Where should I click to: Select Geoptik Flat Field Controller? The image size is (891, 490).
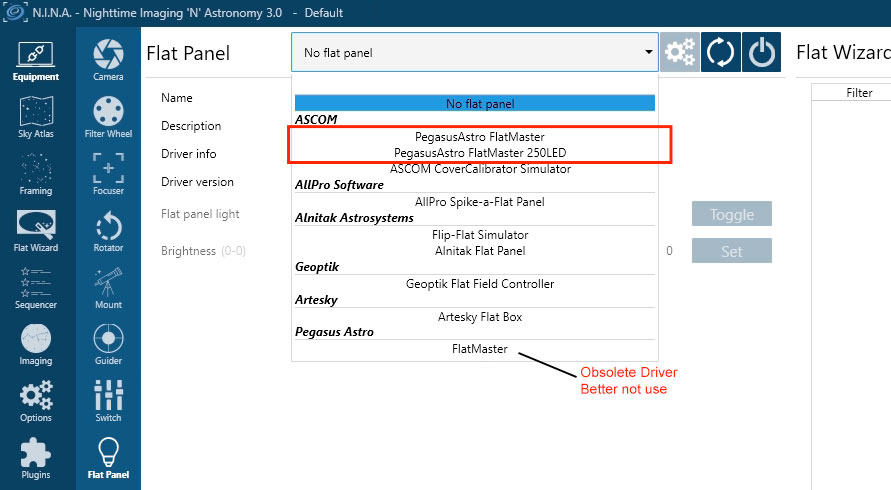[480, 284]
